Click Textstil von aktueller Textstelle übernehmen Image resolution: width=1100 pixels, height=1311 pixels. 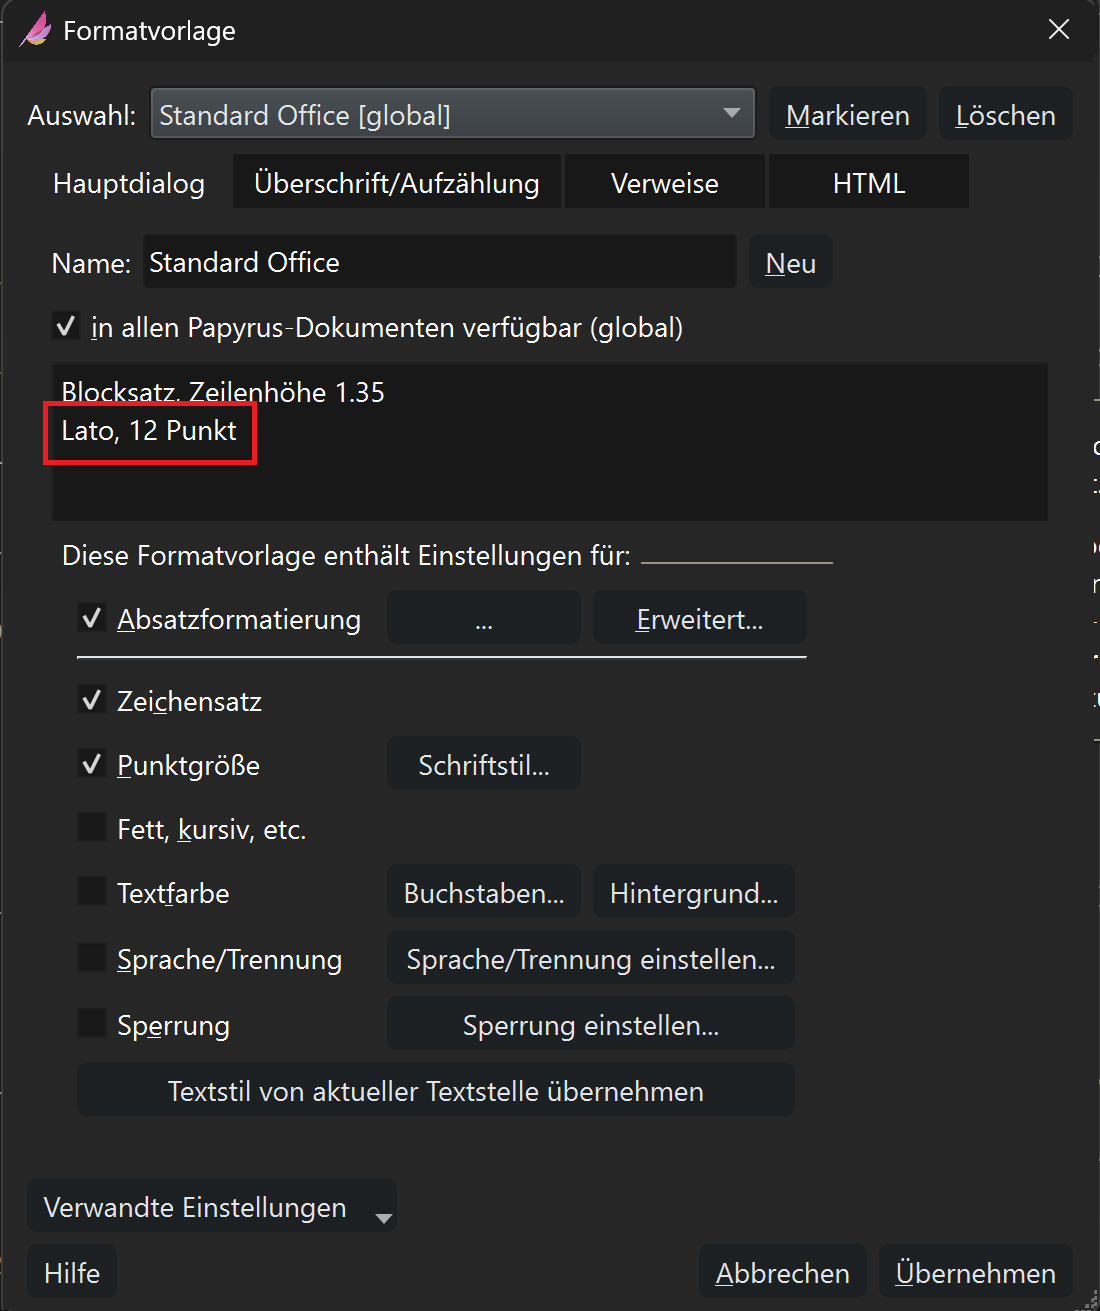point(436,1091)
